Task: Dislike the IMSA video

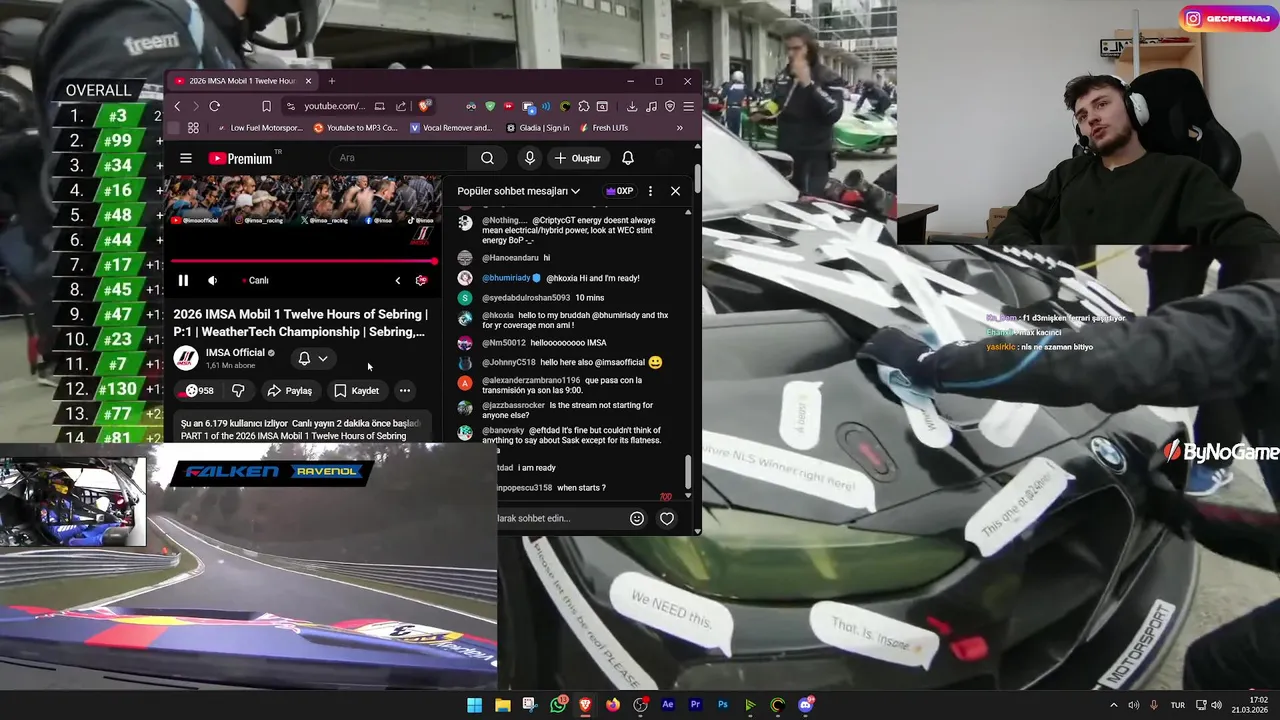Action: pos(238,391)
